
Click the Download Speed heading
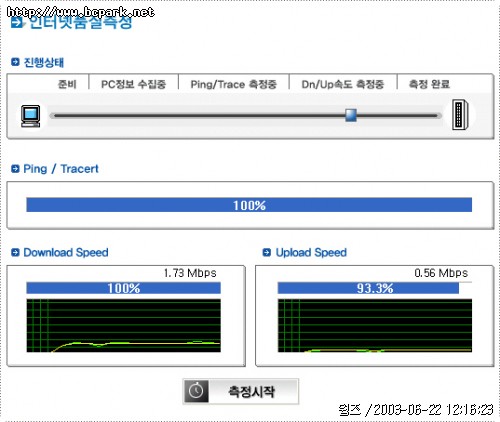coord(66,252)
